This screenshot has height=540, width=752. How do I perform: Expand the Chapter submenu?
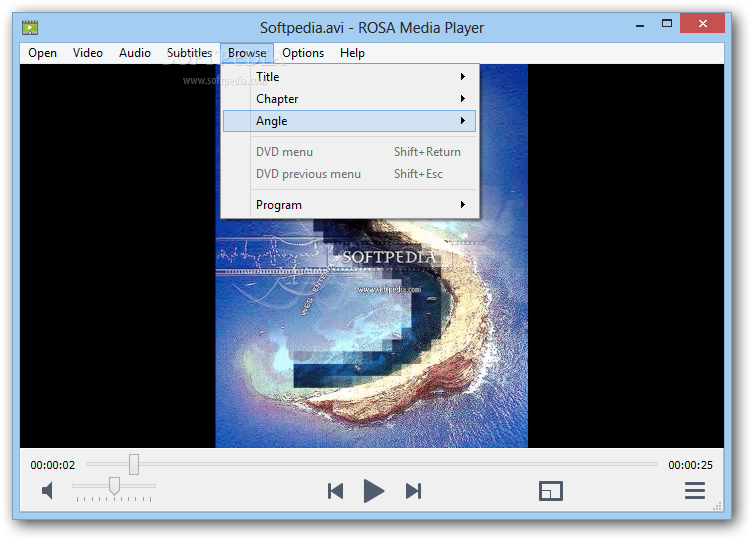pyautogui.click(x=350, y=99)
